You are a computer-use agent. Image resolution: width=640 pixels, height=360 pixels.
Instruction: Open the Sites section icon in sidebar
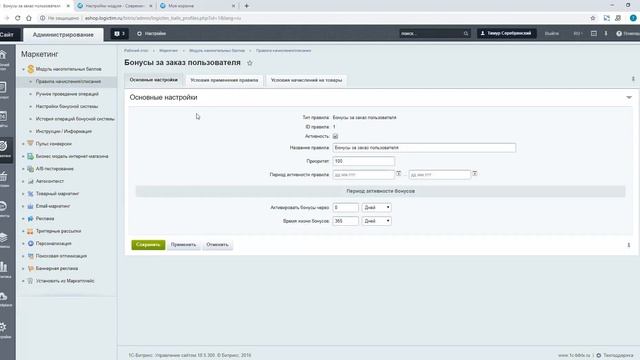[3, 117]
